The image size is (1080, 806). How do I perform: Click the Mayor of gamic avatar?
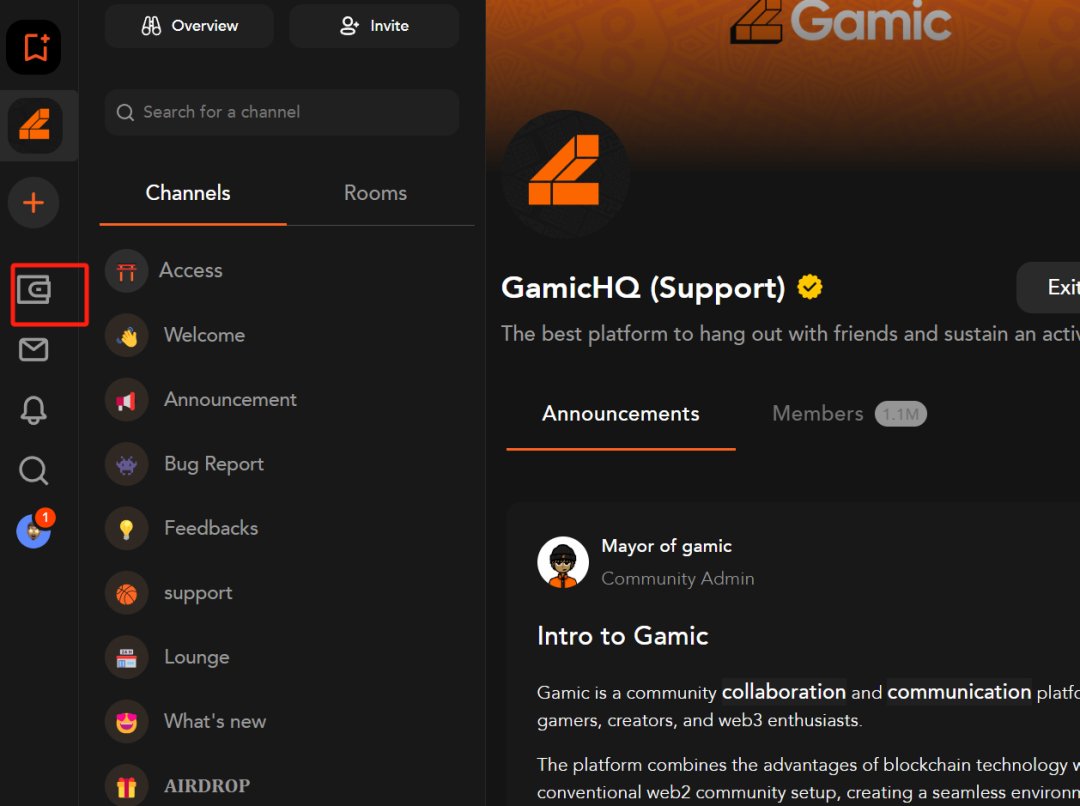[x=563, y=562]
